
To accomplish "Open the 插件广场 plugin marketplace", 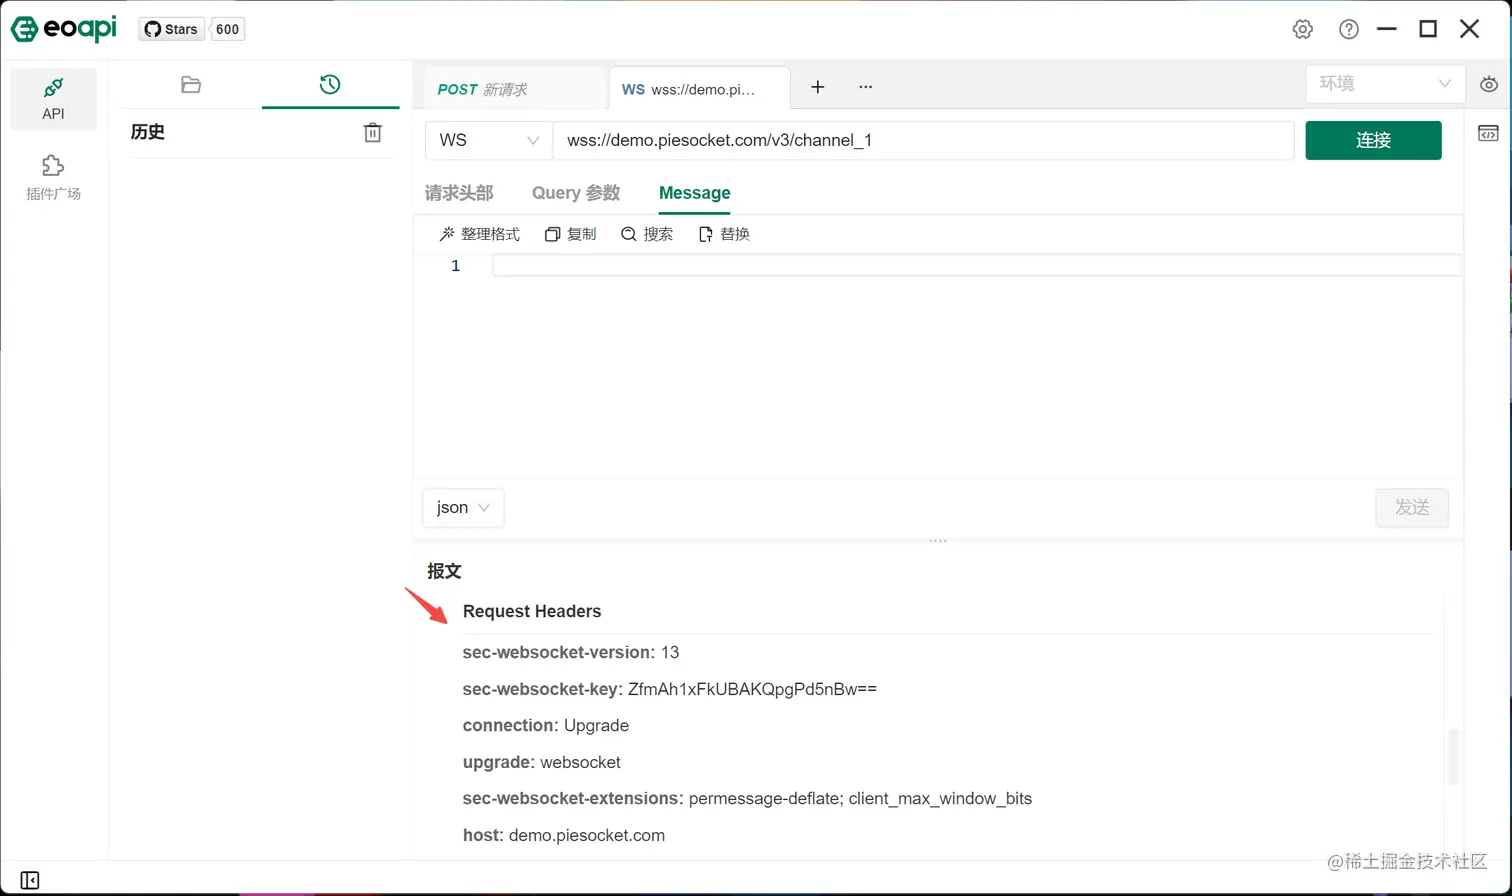I will 53,178.
